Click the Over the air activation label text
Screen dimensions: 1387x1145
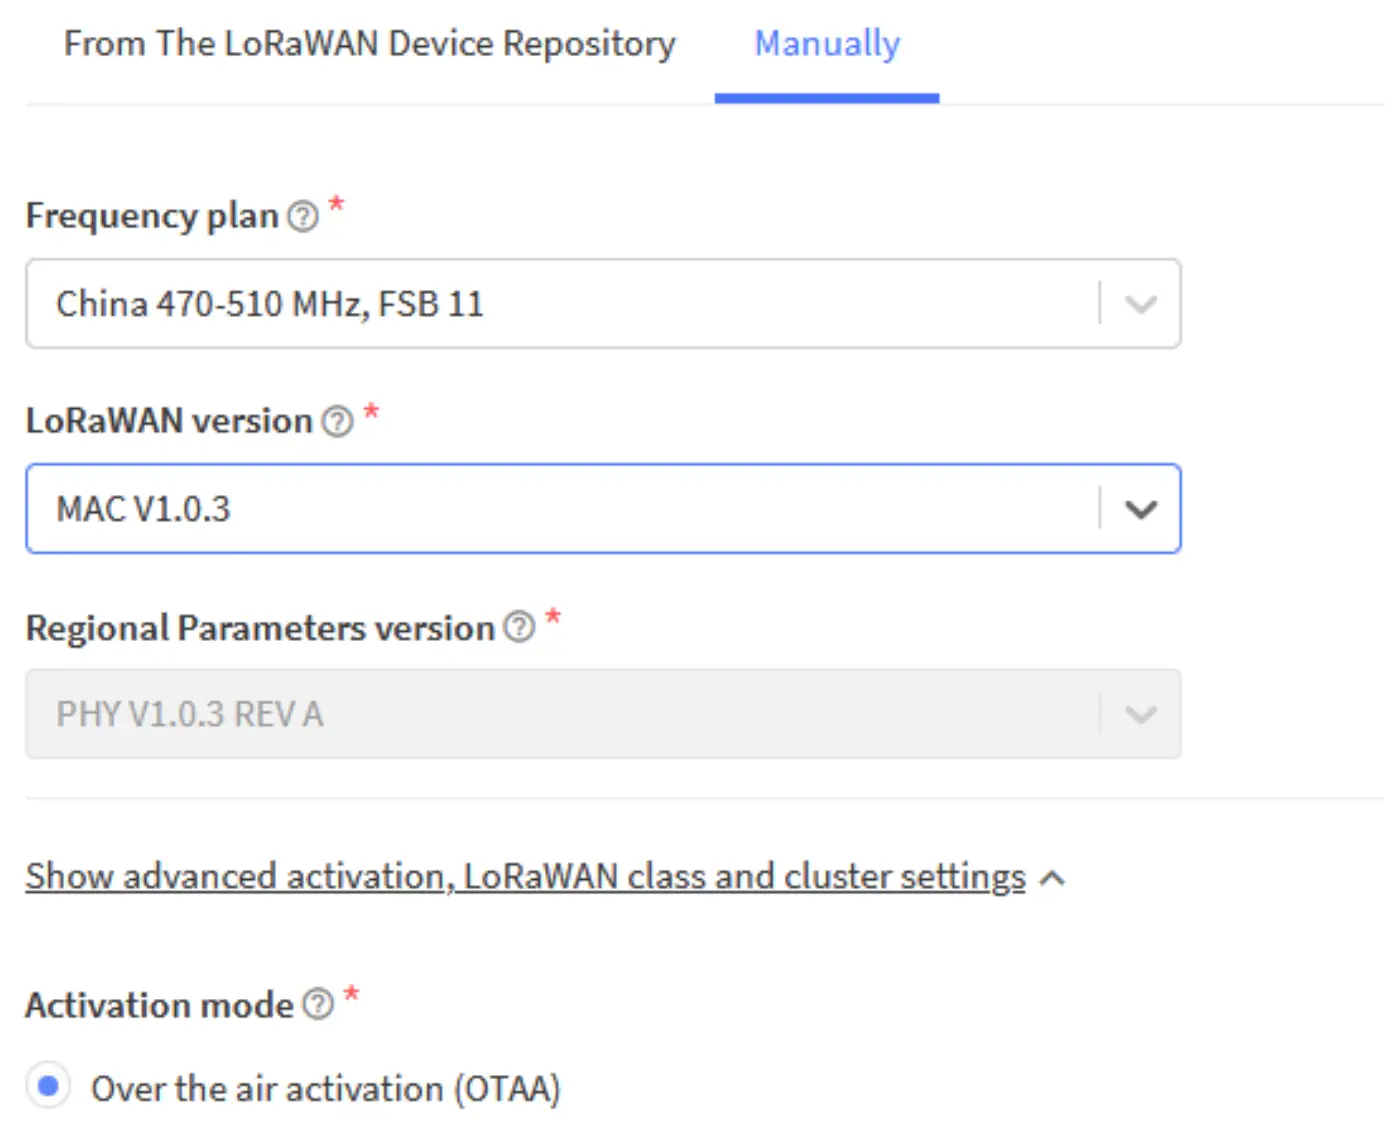(325, 1088)
